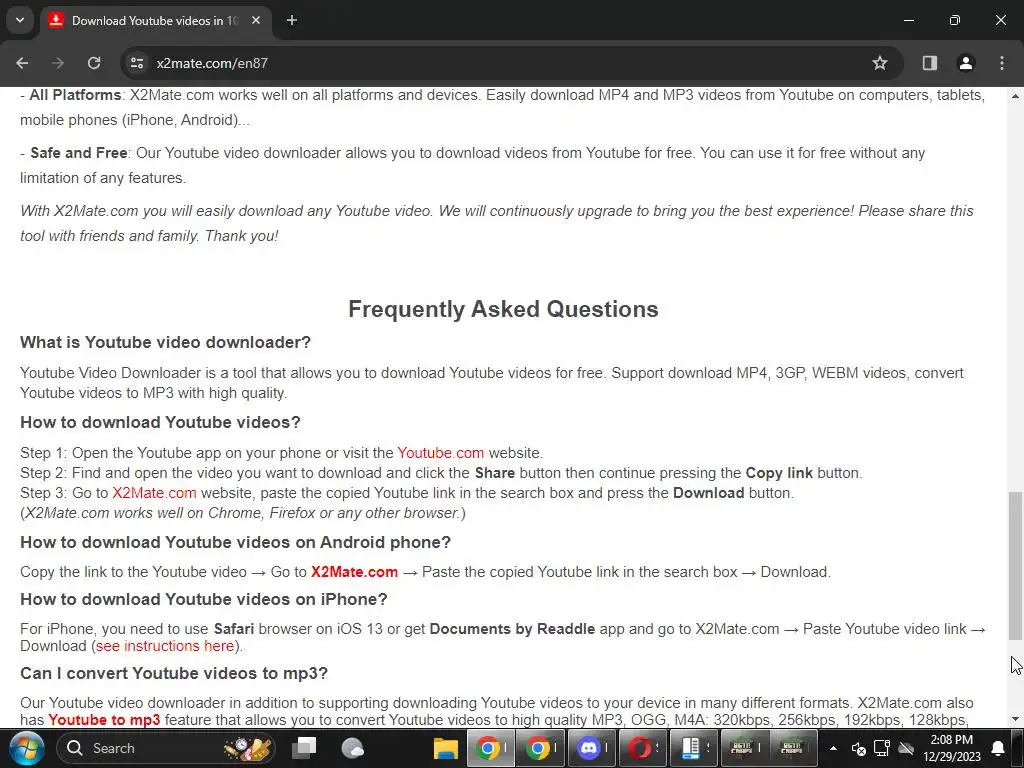This screenshot has width=1024, height=768.
Task: Open the network tray icon
Action: 882,748
